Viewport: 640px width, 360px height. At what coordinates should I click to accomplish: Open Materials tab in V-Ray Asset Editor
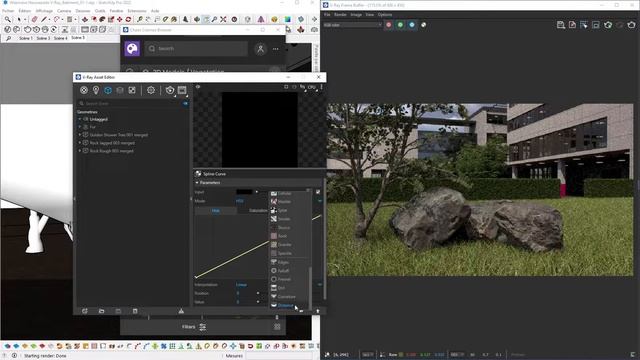[84, 90]
